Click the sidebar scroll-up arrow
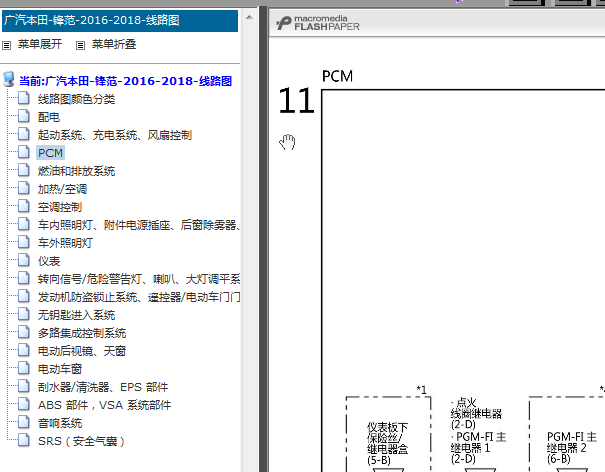Viewport: 605px width, 472px height. tap(249, 17)
